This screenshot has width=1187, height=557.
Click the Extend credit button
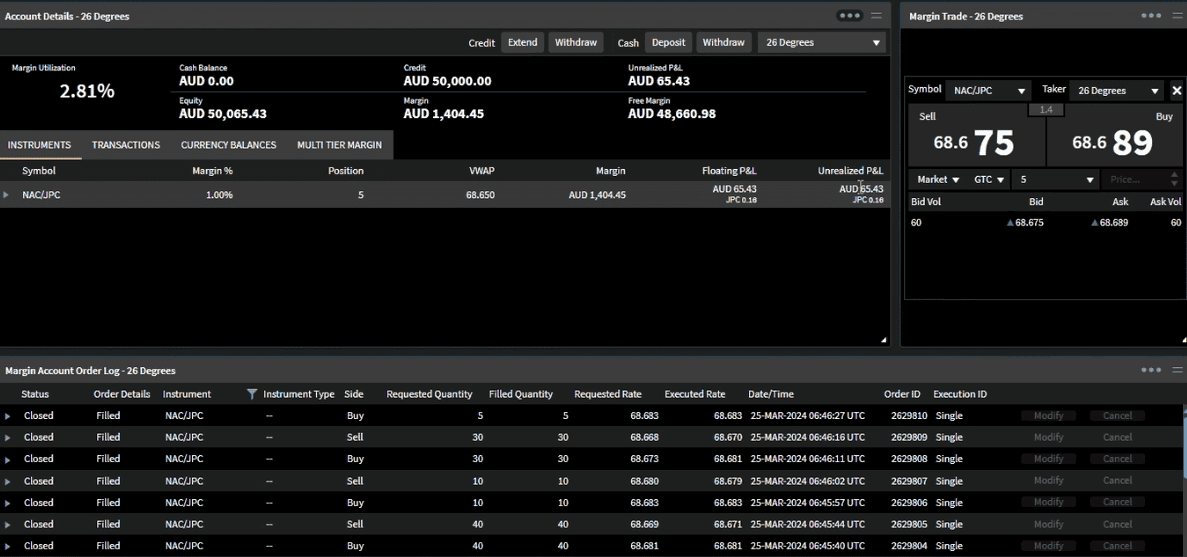click(522, 43)
